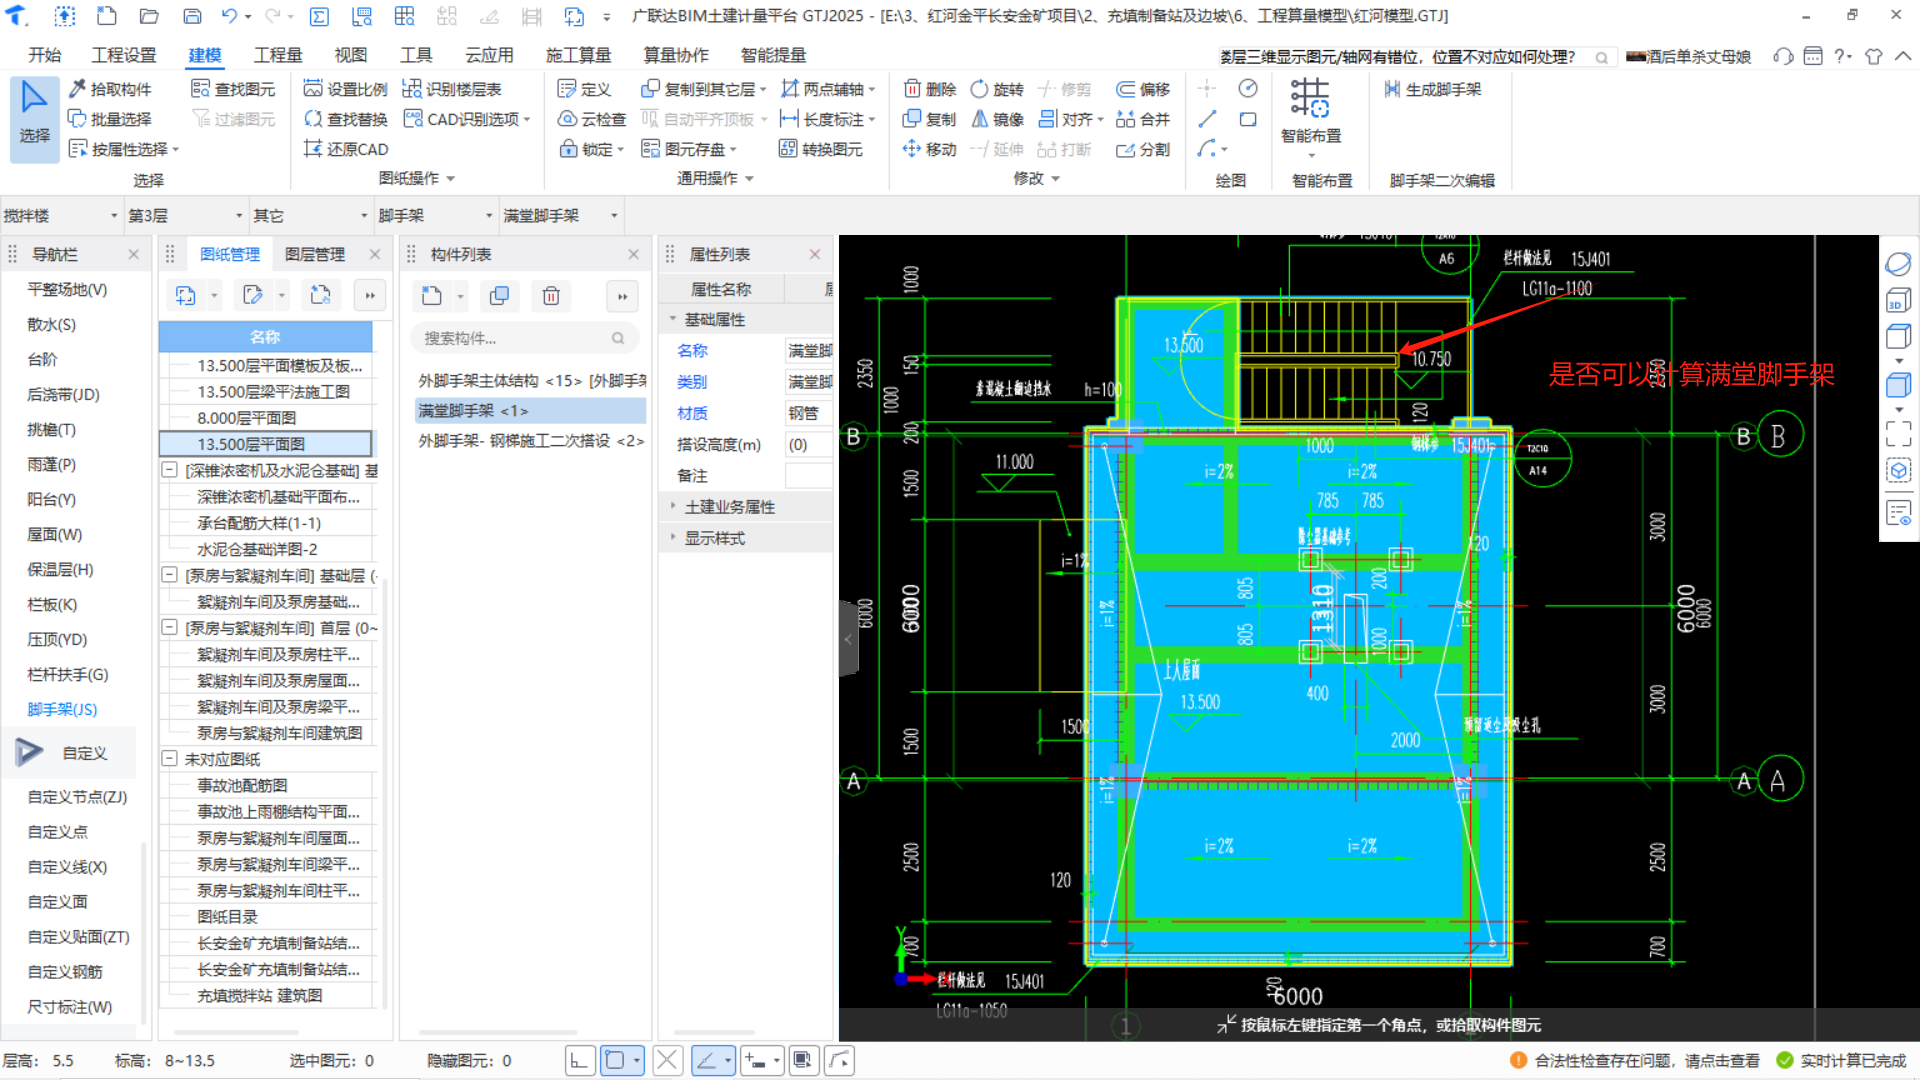
Task: Select the rectangle drawing tool
Action: (1248, 119)
